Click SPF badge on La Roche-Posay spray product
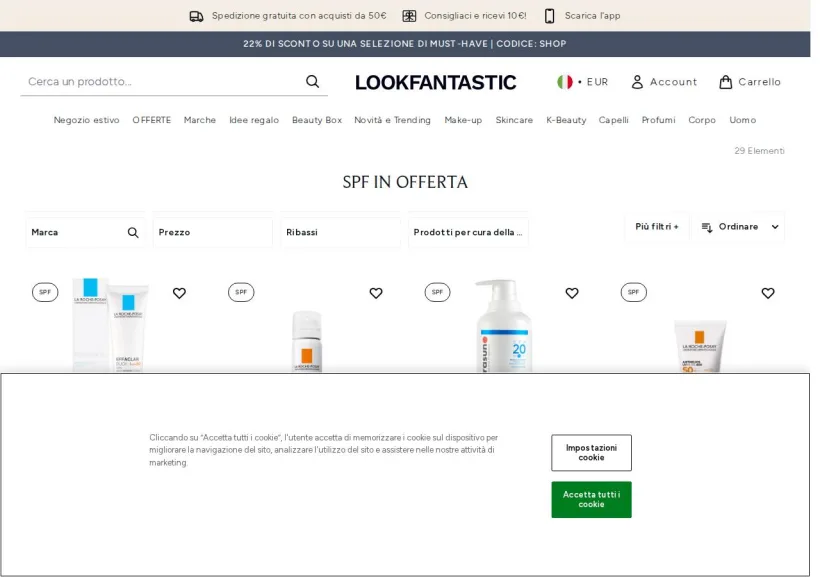820x577 pixels. pos(241,292)
